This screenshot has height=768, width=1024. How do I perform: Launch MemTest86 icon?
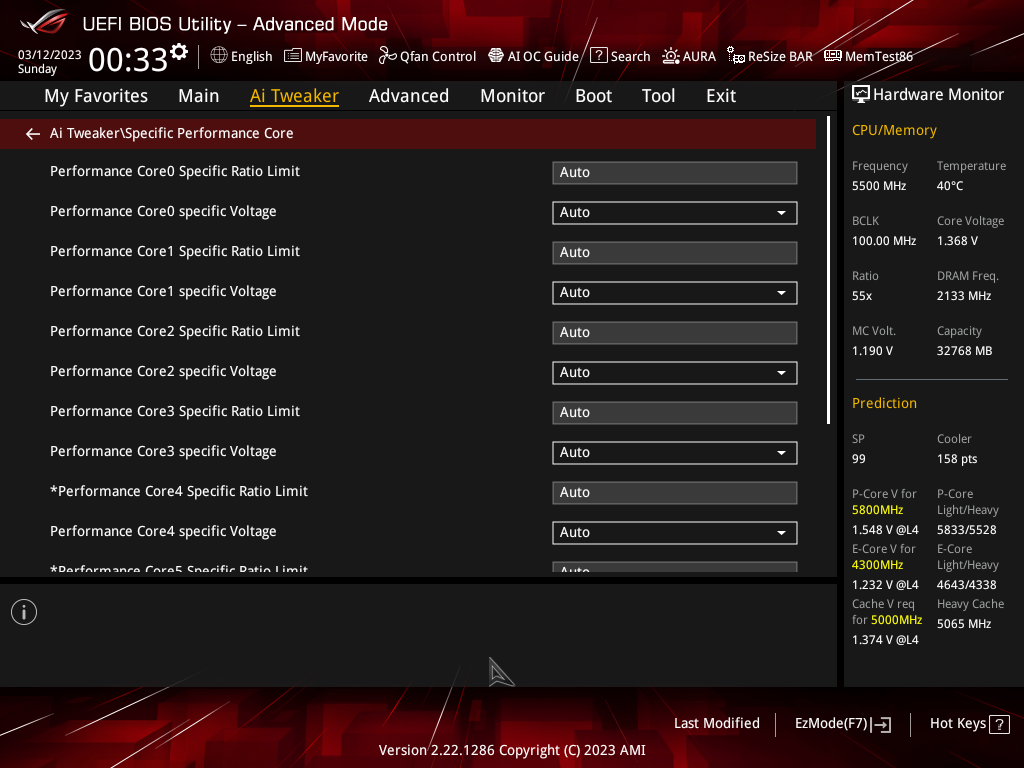point(833,56)
